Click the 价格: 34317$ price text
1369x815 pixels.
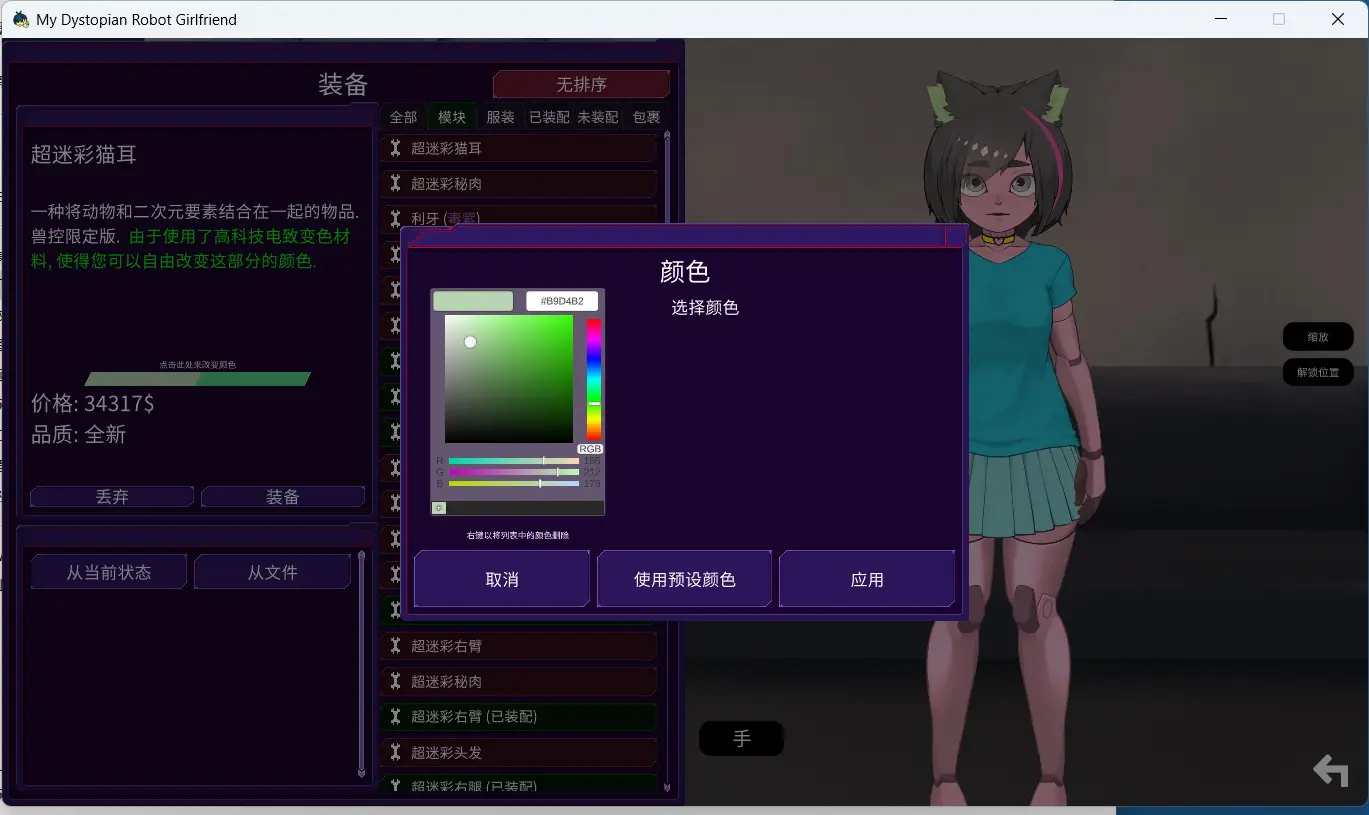point(93,403)
